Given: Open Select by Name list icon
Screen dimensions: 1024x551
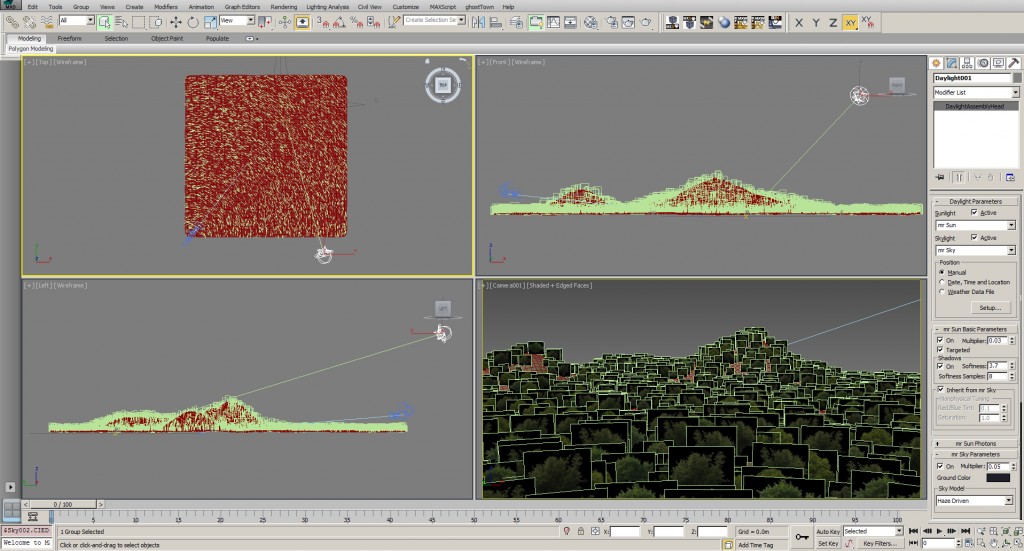Looking at the screenshot, I should click(x=121, y=22).
